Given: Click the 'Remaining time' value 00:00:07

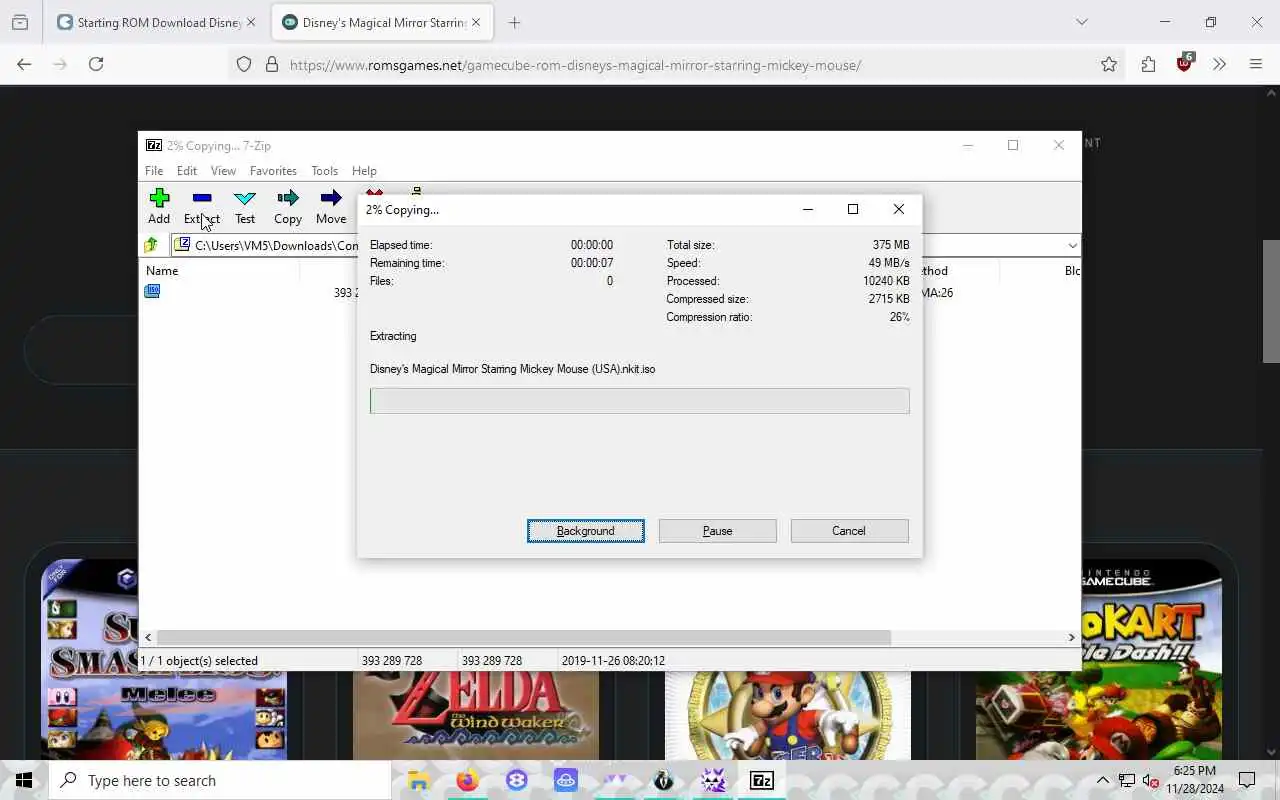Looking at the screenshot, I should click(592, 263).
